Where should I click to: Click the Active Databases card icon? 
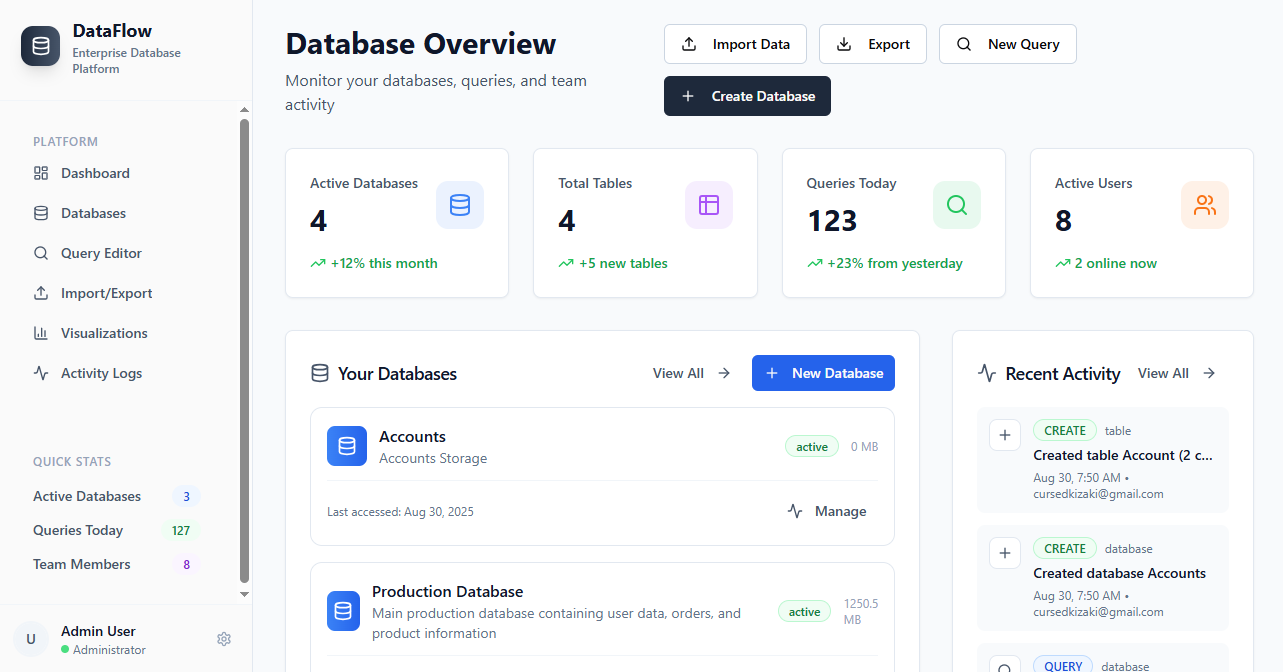460,205
